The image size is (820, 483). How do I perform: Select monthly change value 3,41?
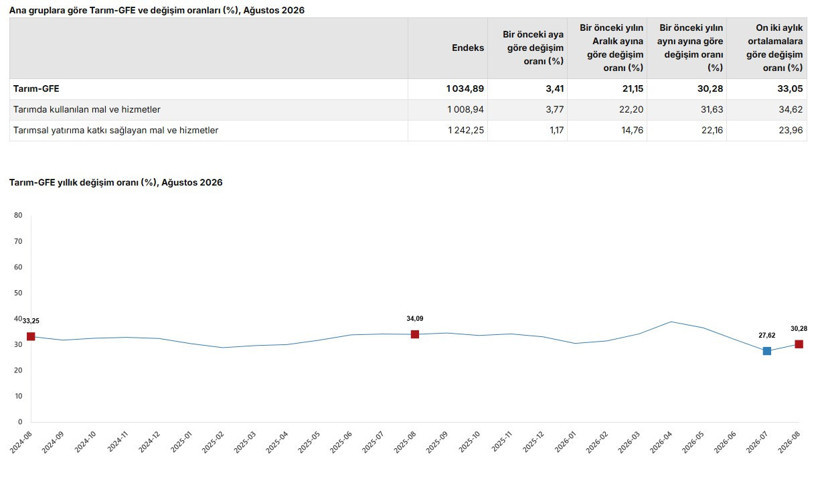coord(555,89)
